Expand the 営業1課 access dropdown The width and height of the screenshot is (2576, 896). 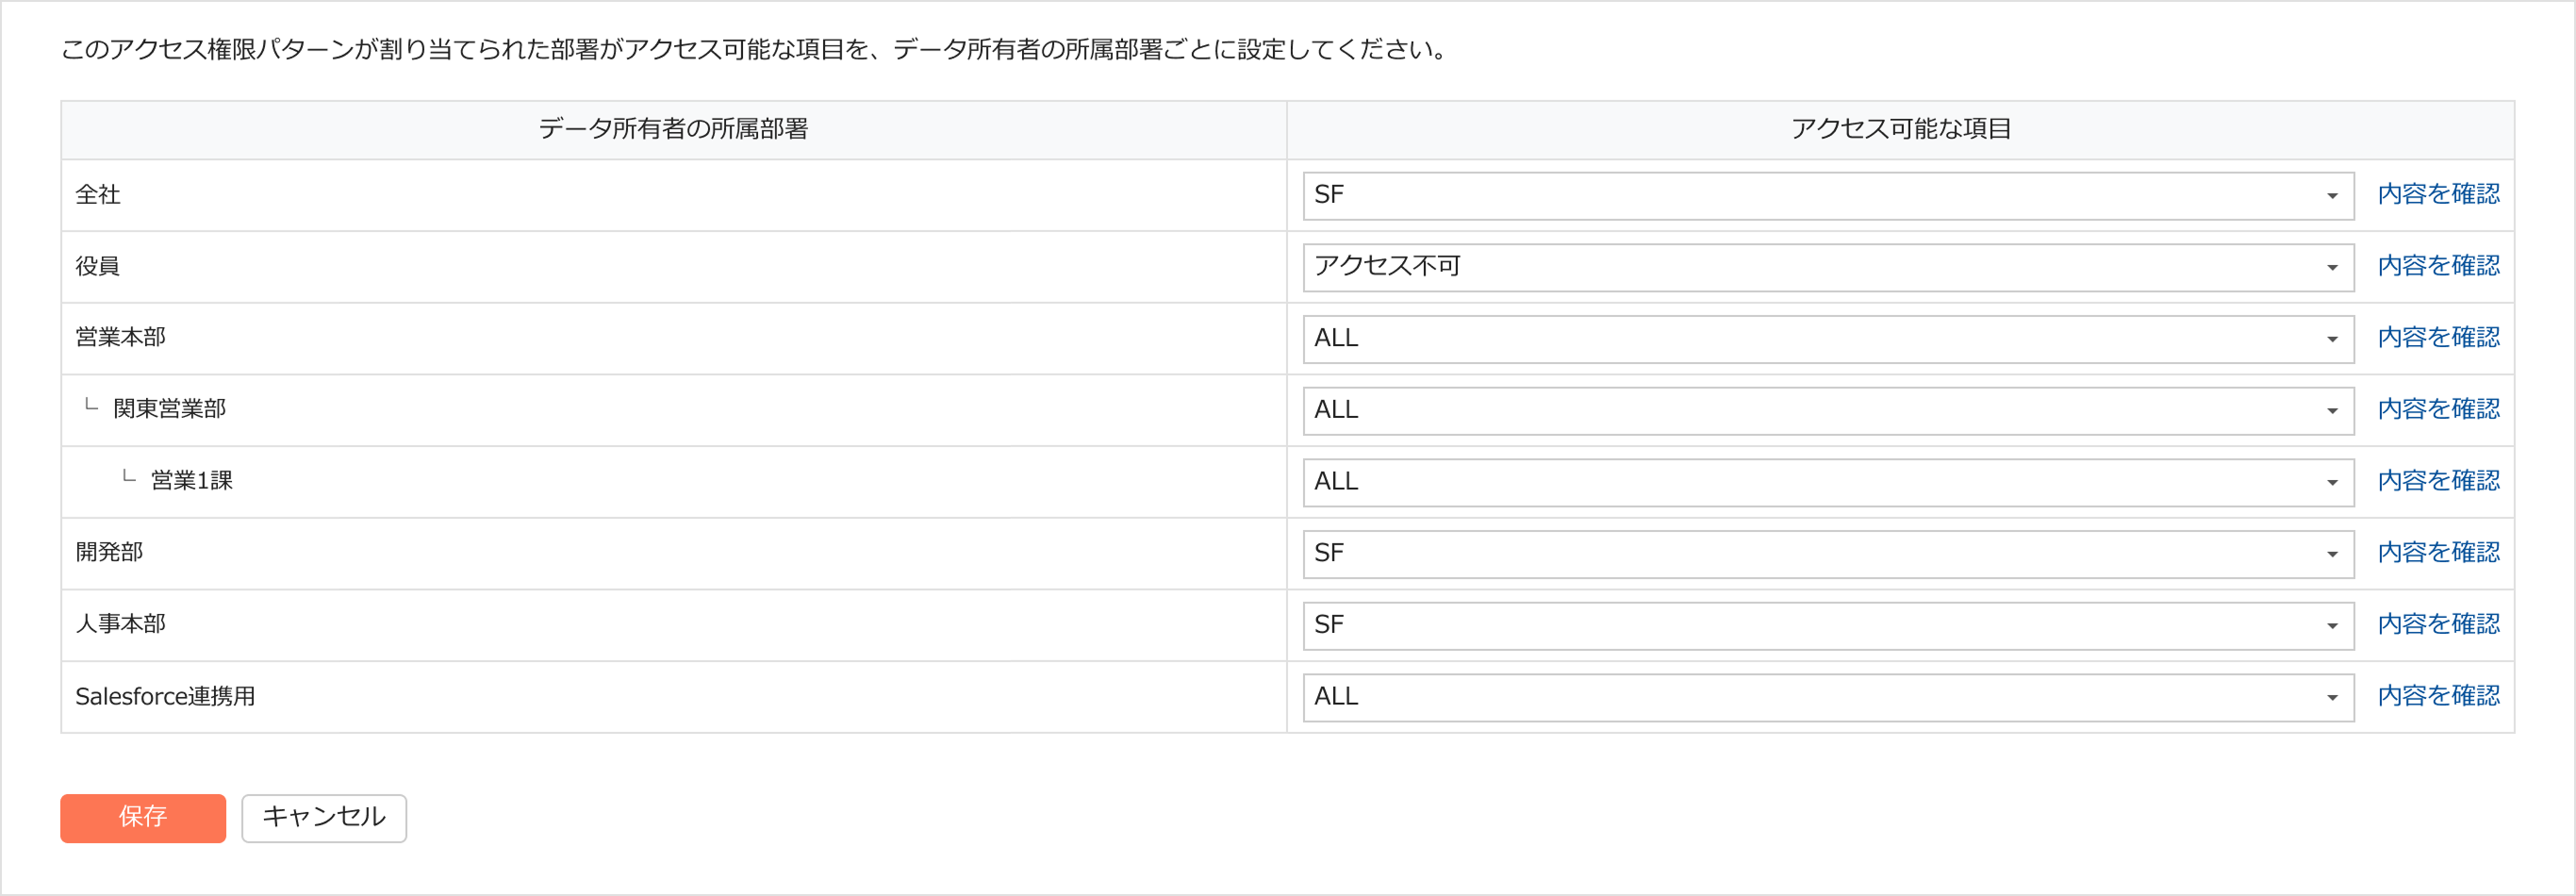coord(1827,482)
